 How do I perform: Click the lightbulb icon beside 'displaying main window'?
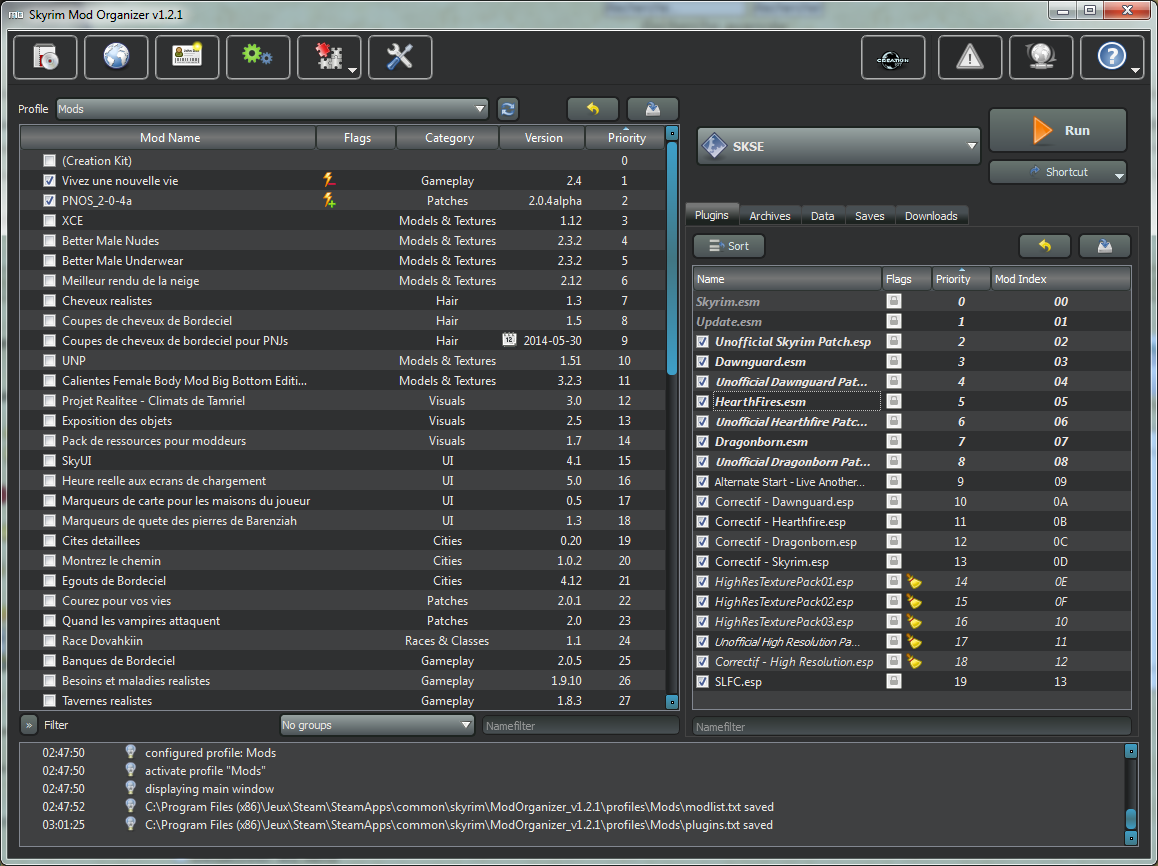pos(131,788)
